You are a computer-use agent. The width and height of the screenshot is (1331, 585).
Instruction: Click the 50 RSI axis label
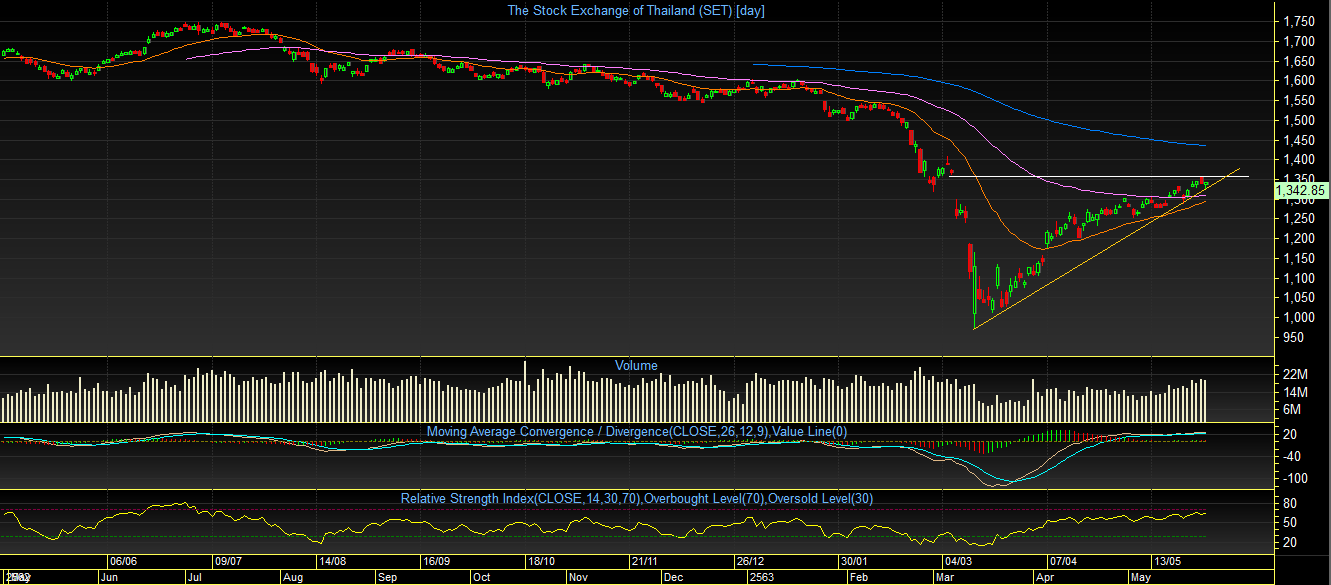pos(1289,522)
